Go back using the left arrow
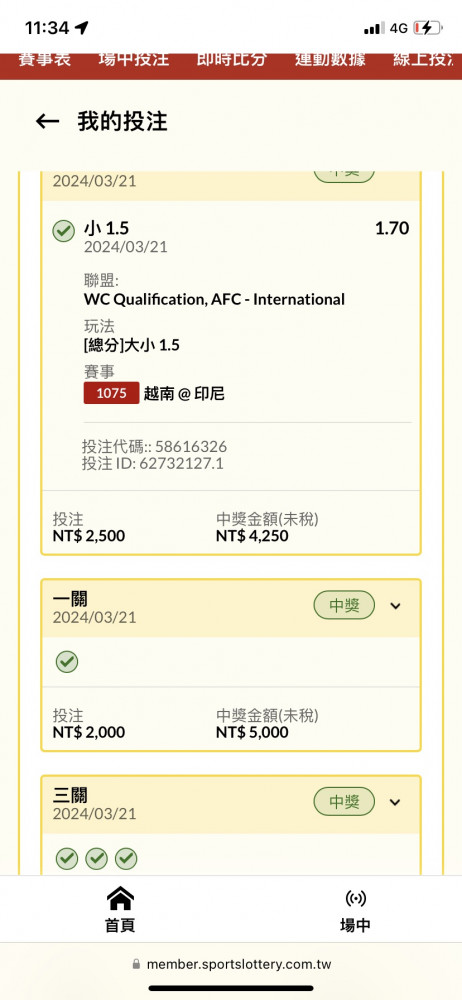 click(x=47, y=121)
